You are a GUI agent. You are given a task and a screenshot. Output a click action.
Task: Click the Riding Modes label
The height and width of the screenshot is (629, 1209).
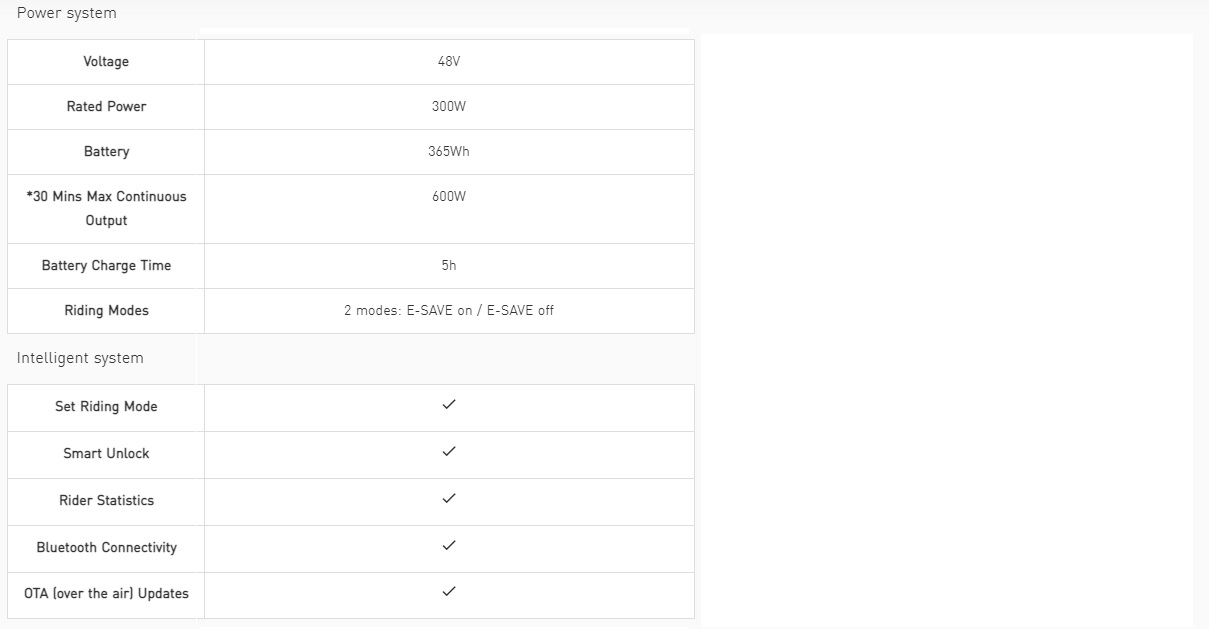click(106, 311)
